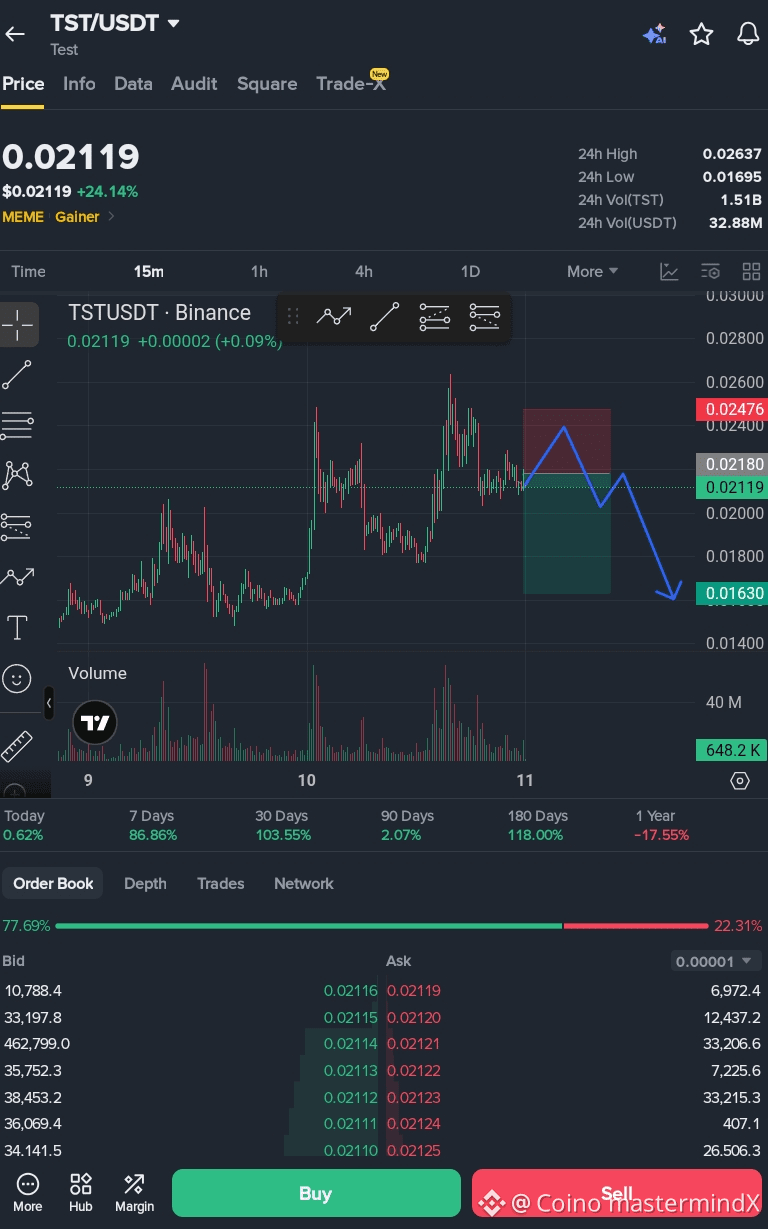768x1229 pixels.
Task: Select short position tool in floating toolbar
Action: click(x=484, y=317)
